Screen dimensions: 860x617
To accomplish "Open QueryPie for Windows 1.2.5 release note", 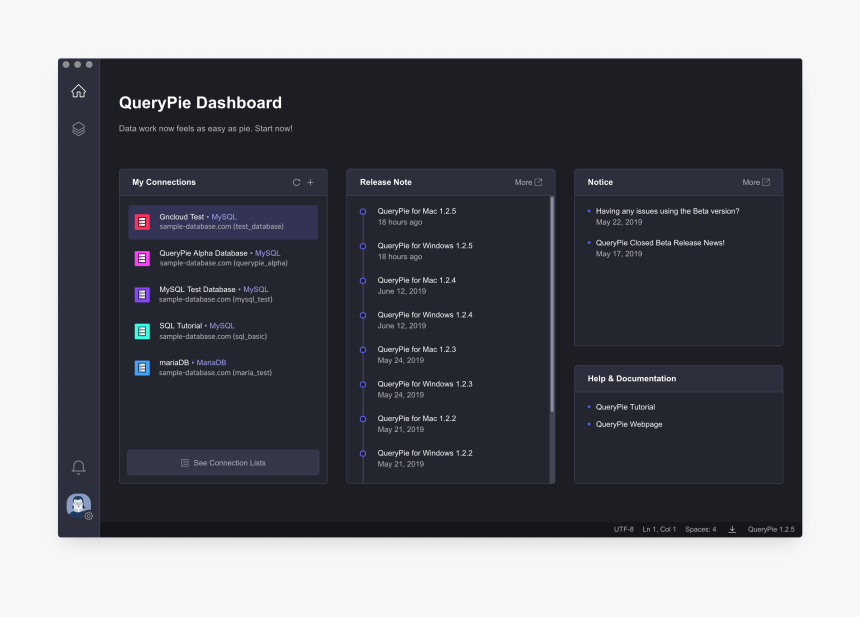I will tap(425, 246).
